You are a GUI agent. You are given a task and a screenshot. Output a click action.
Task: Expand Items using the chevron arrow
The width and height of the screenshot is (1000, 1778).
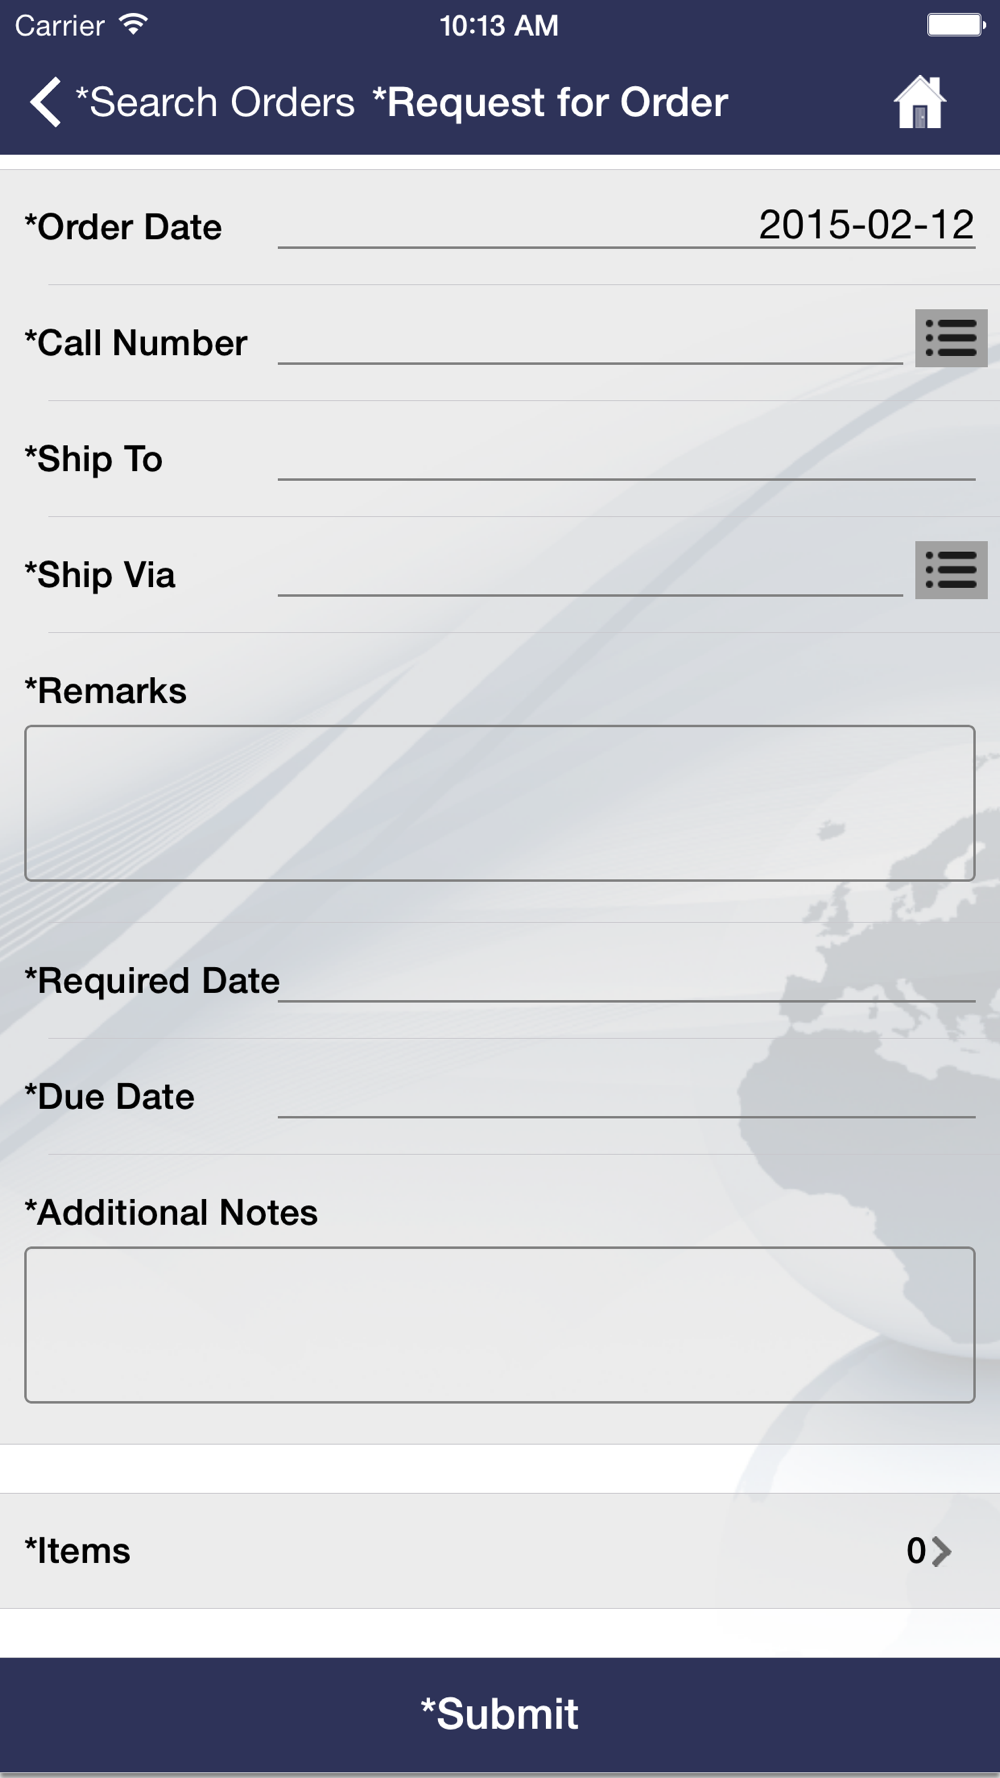pos(941,1551)
